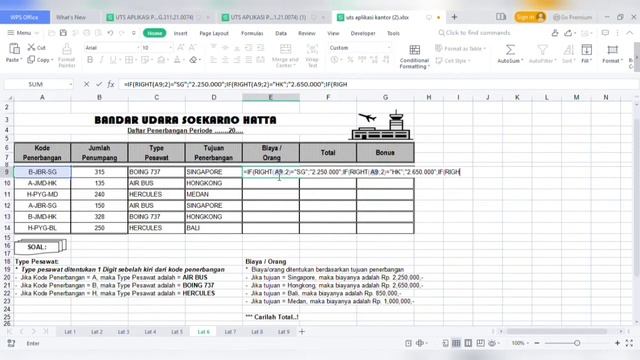Open the Tools ribbon tab
This screenshot has width=640, height=360.
[x=393, y=33]
